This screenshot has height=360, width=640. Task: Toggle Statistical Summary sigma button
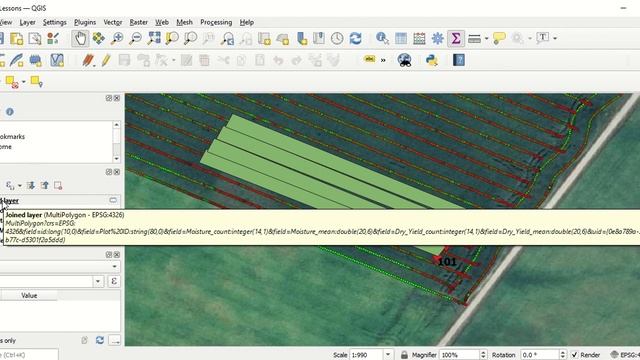456,38
